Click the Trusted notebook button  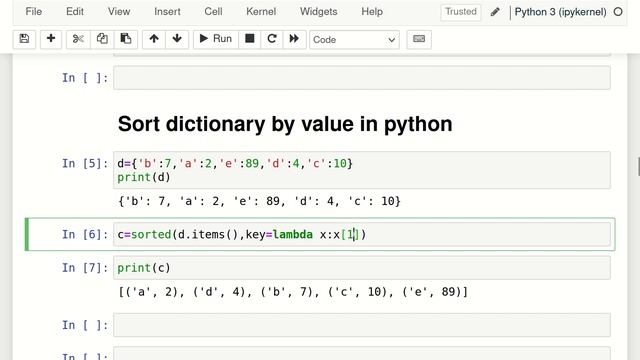pyautogui.click(x=461, y=12)
